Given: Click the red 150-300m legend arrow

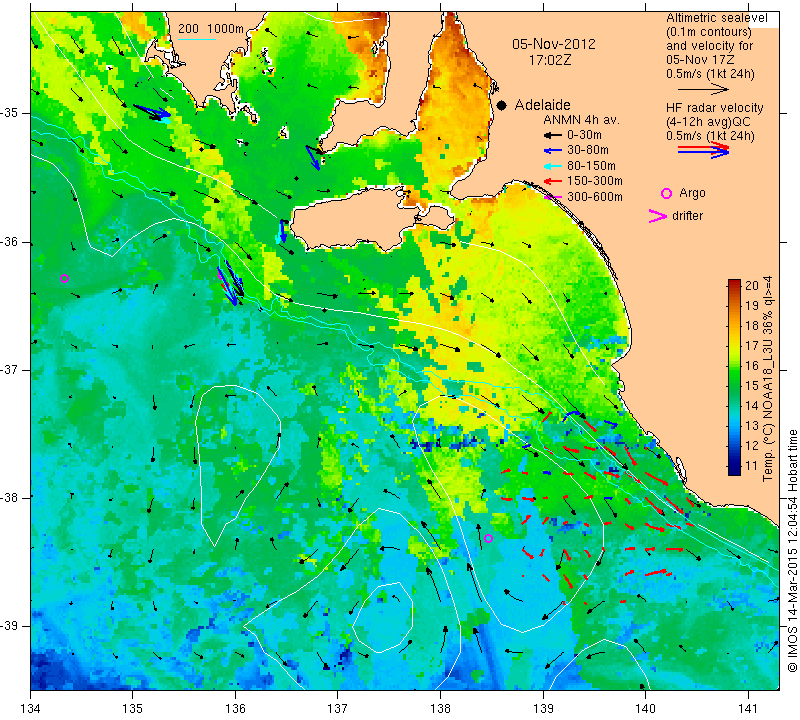Looking at the screenshot, I should click(x=553, y=181).
